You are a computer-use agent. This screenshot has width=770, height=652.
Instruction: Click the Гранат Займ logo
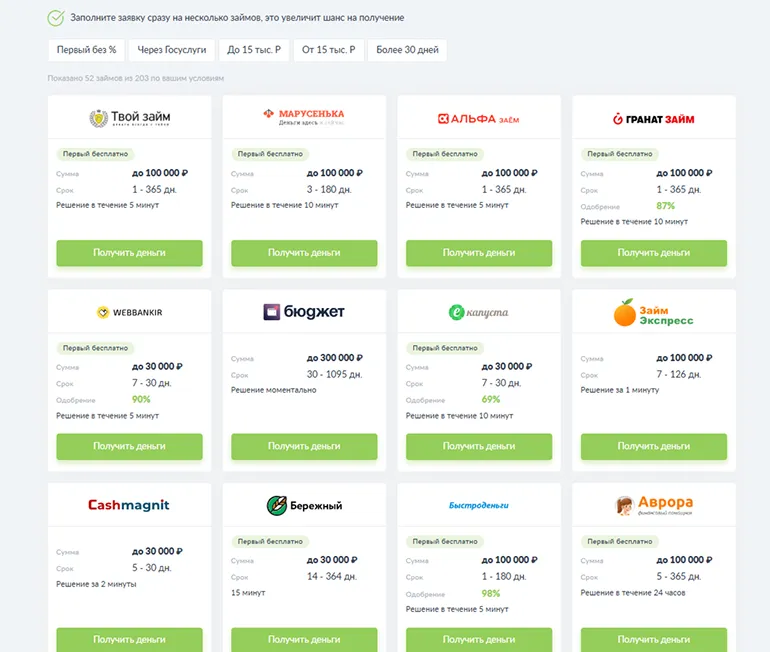click(653, 119)
